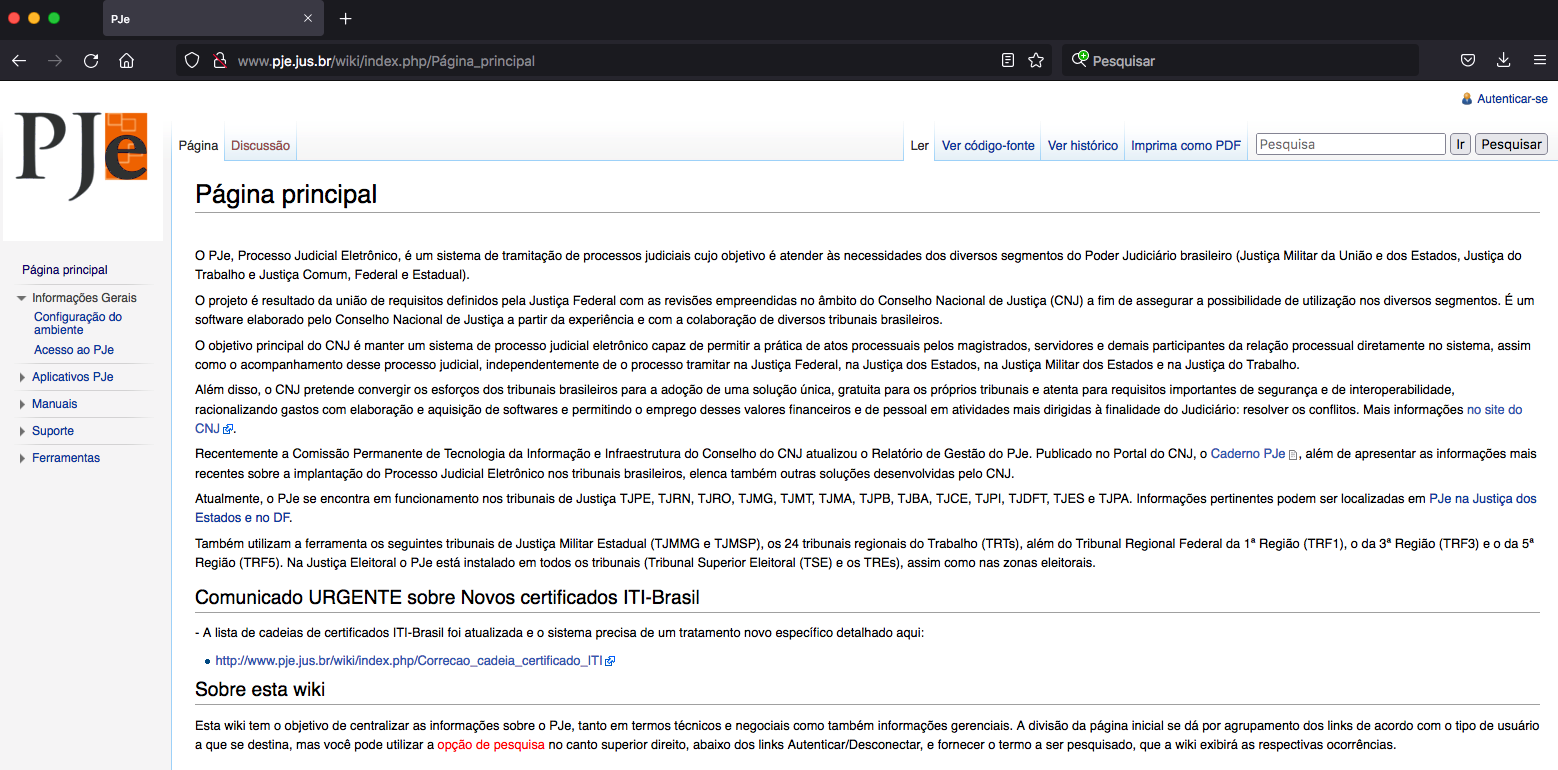Image resolution: width=1558 pixels, height=770 pixels.
Task: Expand the Ferramentas sidebar section
Action: [x=22, y=458]
